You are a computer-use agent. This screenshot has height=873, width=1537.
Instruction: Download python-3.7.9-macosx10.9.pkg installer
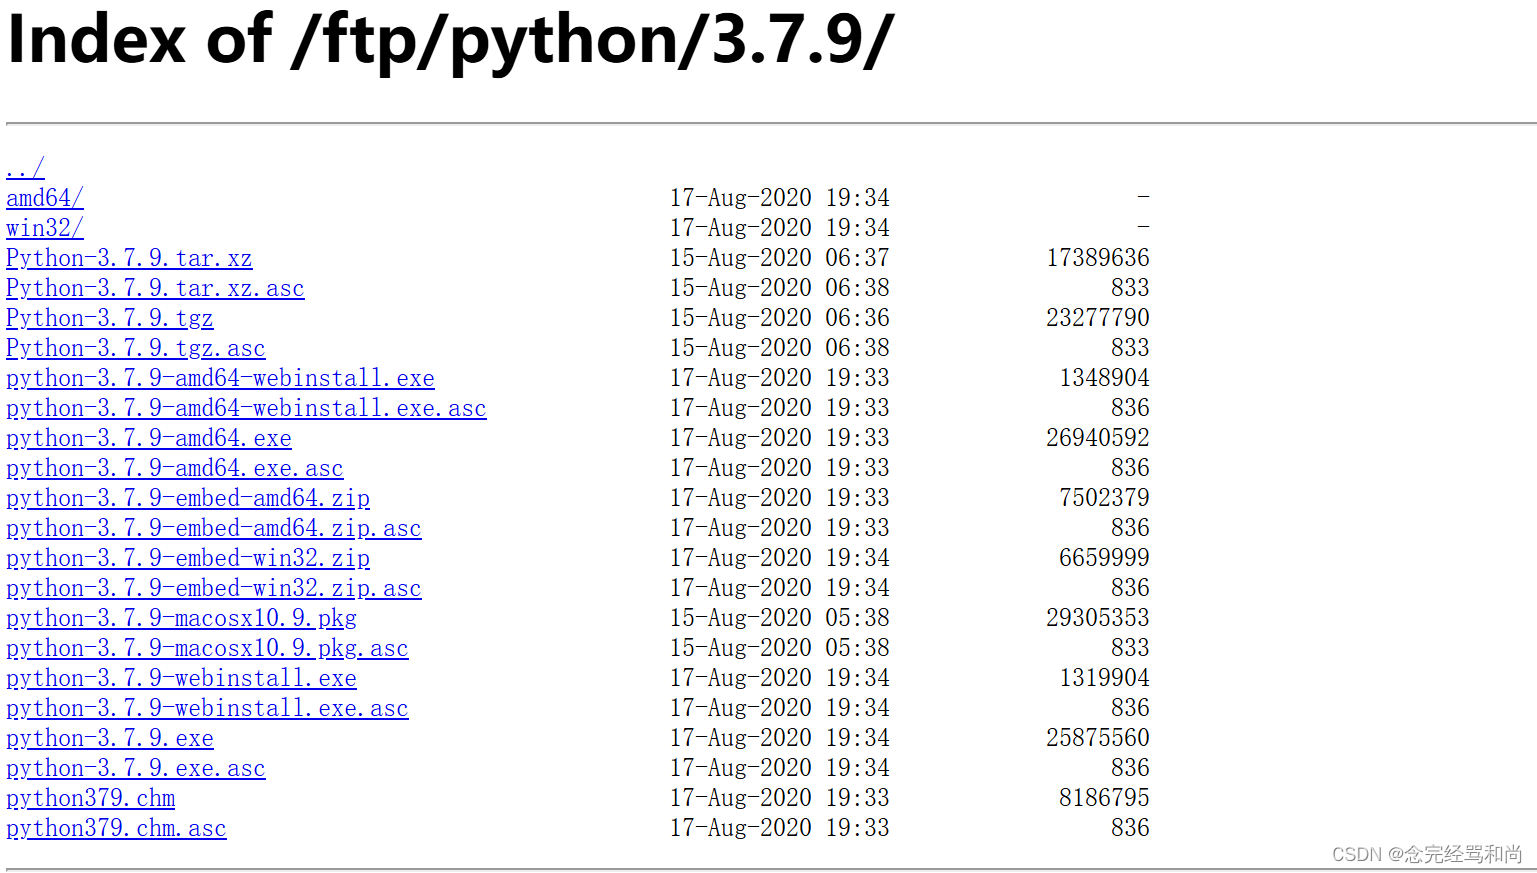tap(181, 618)
